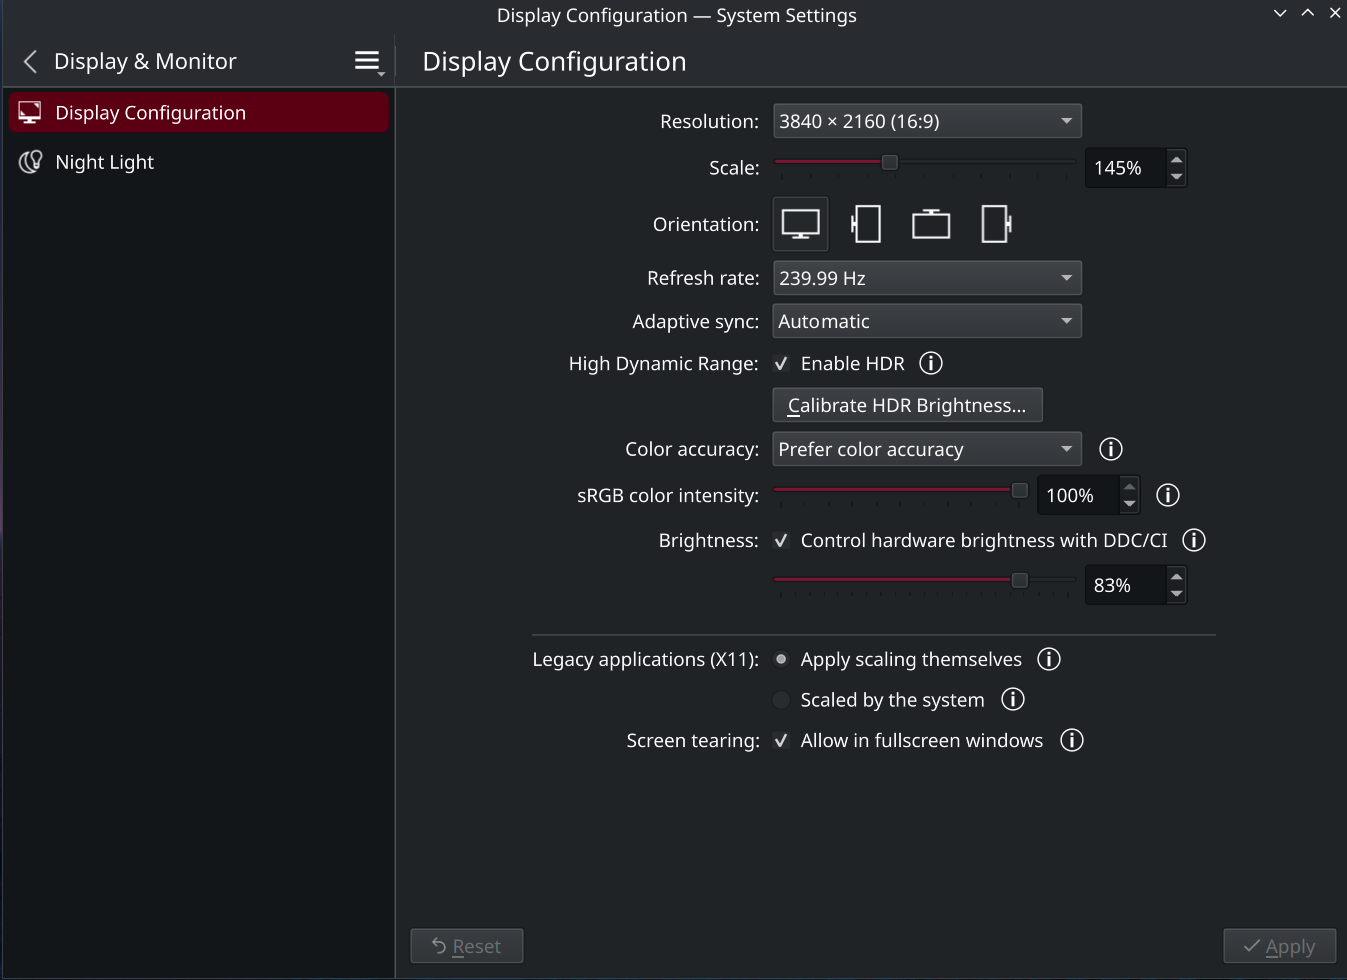Minimize the System Settings window
Screen dimensions: 1347x980
coord(1280,13)
